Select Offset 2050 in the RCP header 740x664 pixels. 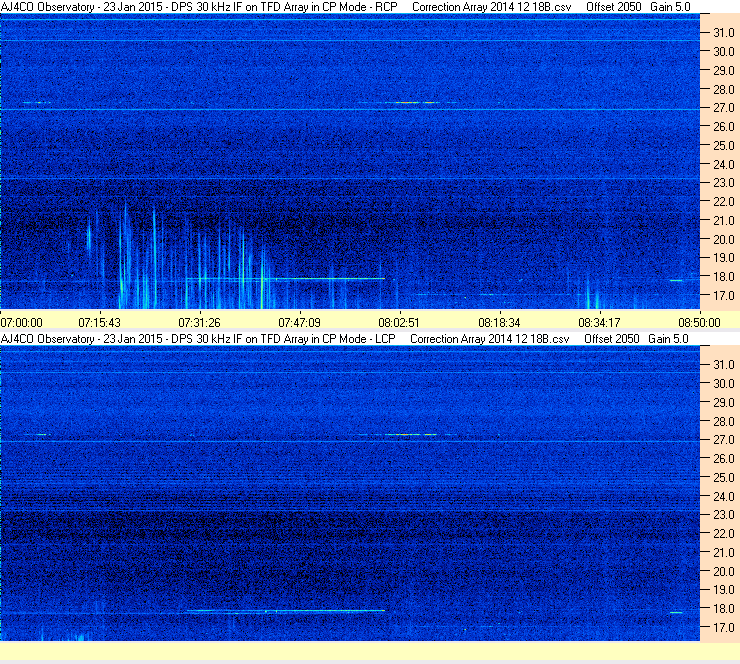pyautogui.click(x=614, y=7)
